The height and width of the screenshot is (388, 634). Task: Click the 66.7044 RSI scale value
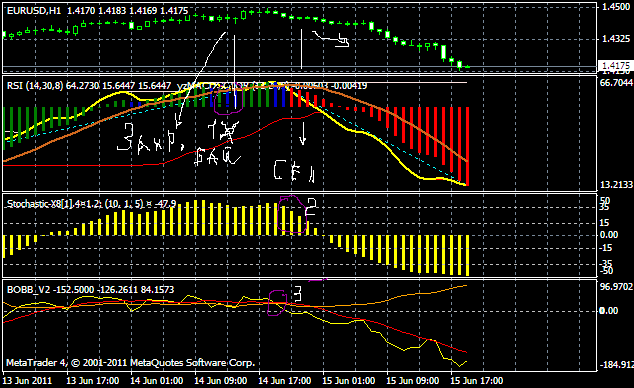[616, 83]
